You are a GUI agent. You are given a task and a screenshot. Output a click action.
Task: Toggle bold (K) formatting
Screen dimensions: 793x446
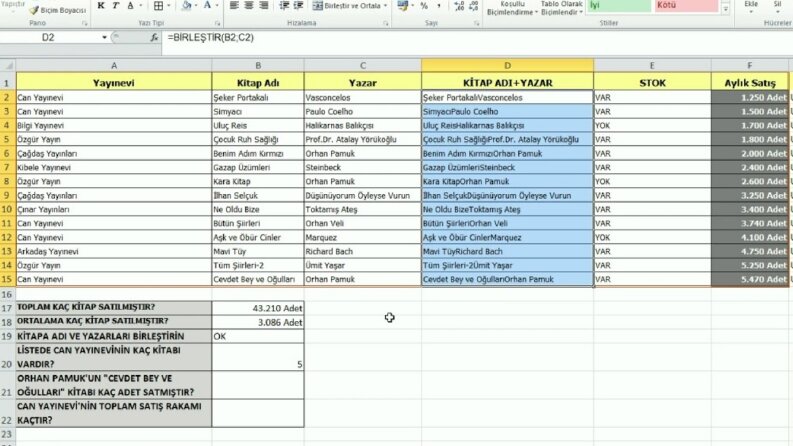[x=101, y=6]
